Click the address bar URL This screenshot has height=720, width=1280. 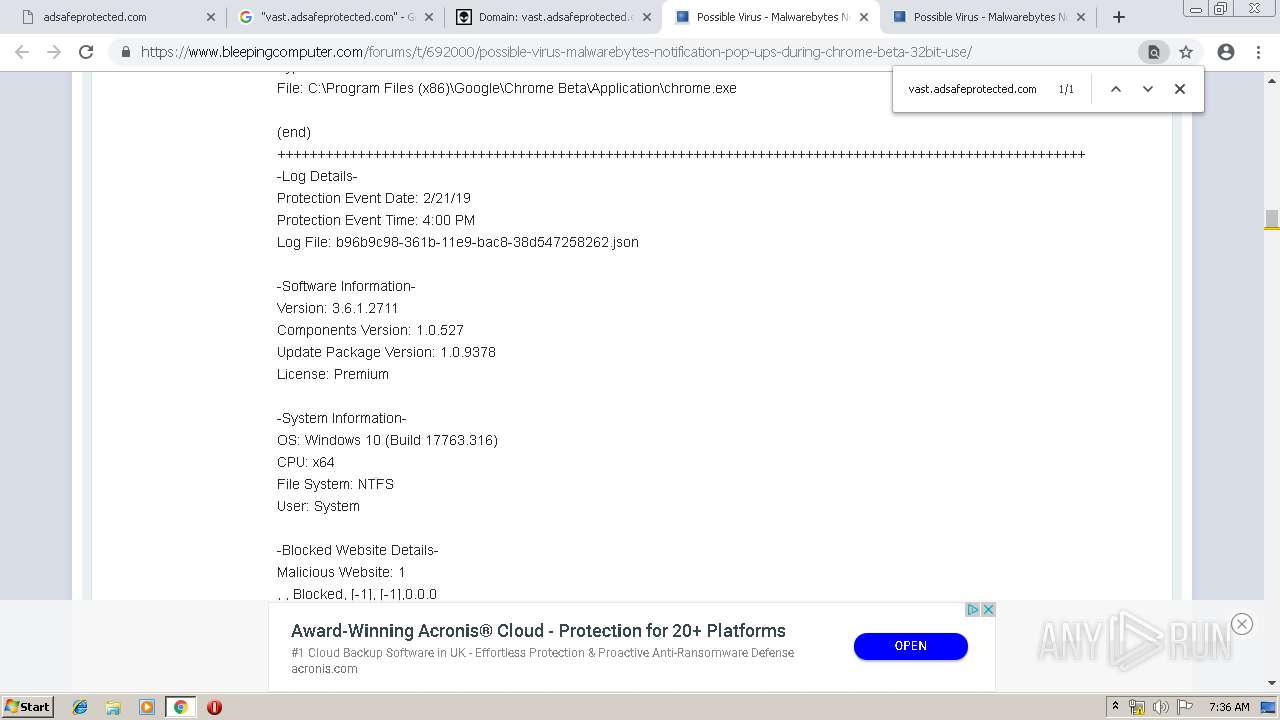tap(556, 52)
